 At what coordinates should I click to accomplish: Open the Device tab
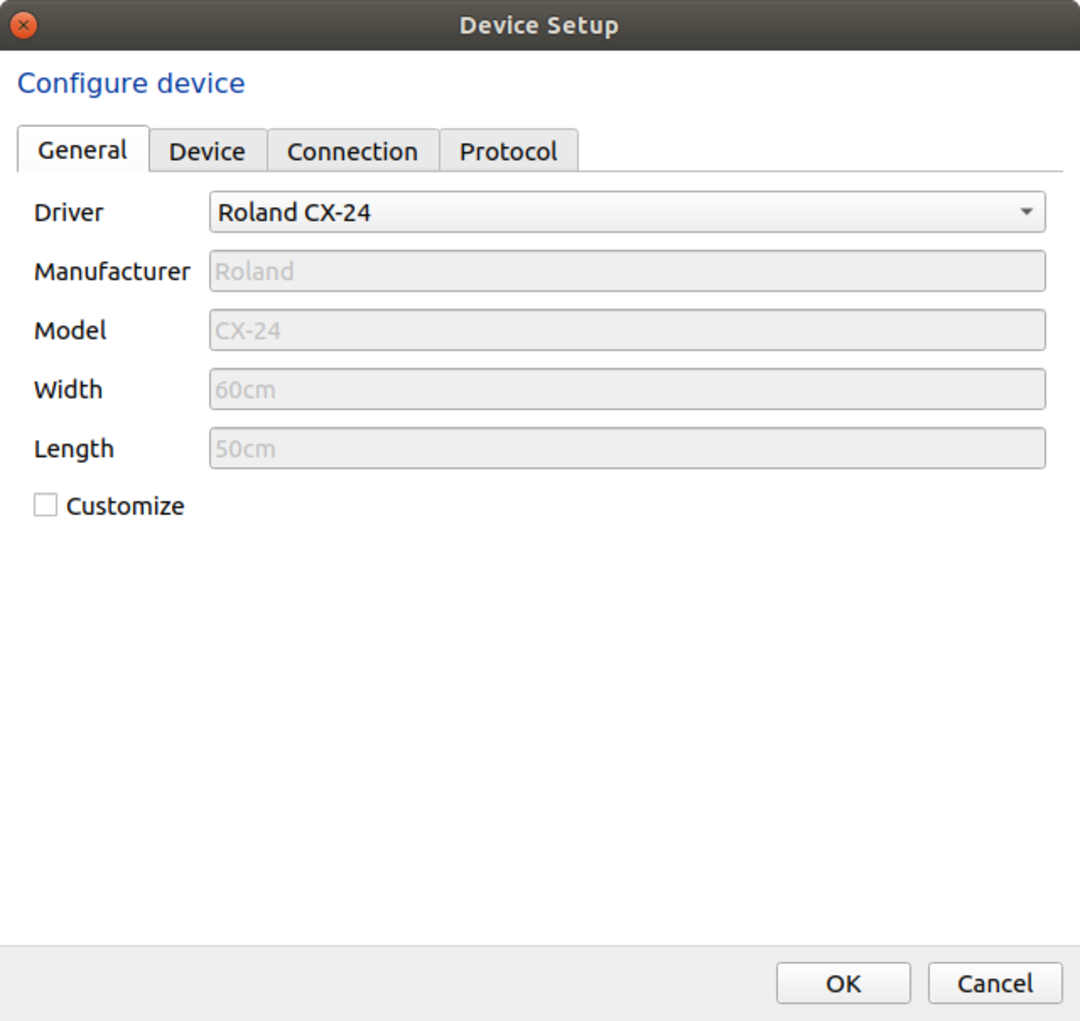tap(207, 151)
